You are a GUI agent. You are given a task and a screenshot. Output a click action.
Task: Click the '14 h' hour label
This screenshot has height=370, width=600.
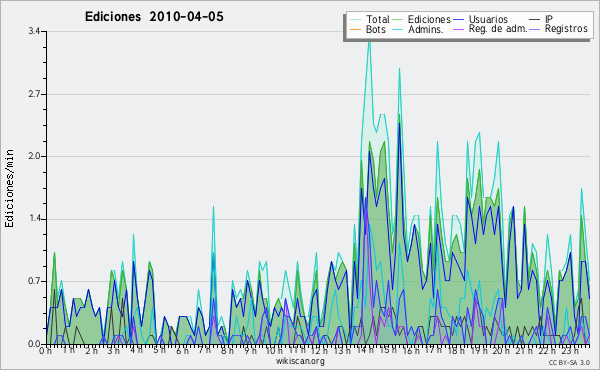pos(365,350)
